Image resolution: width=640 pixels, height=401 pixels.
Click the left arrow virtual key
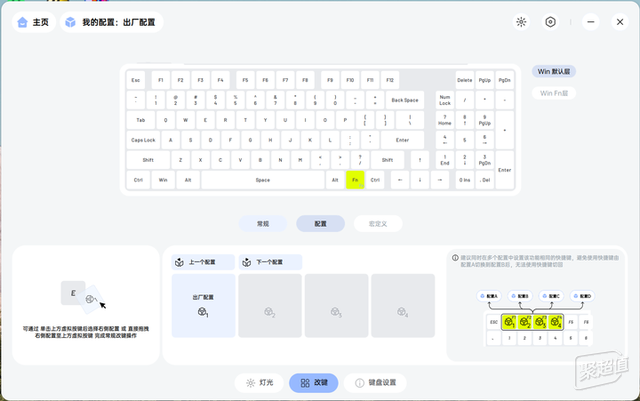click(x=400, y=180)
